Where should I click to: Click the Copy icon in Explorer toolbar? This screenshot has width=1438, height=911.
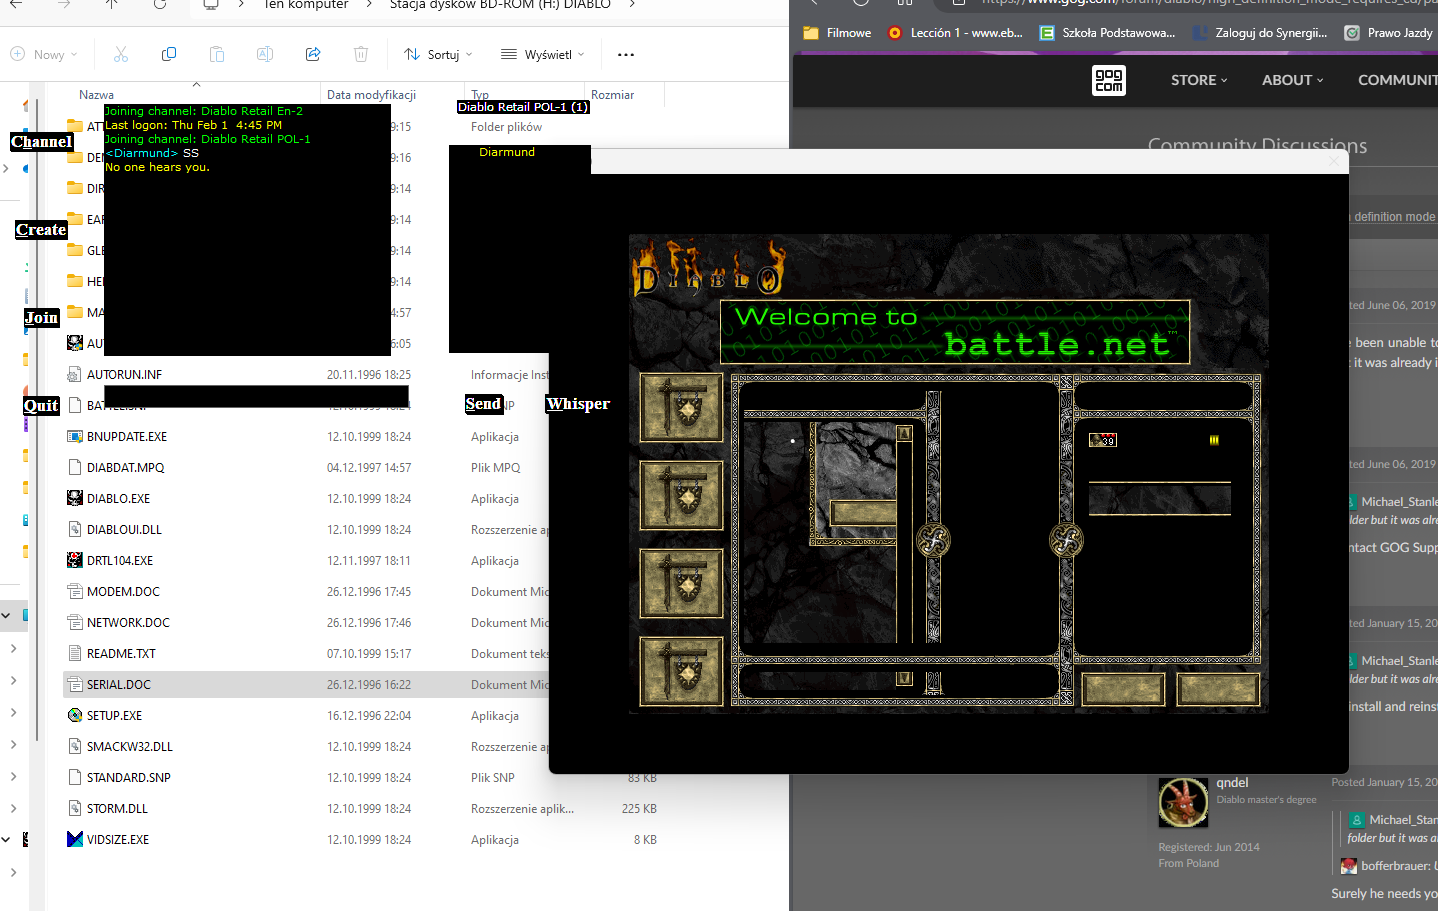(x=169, y=54)
